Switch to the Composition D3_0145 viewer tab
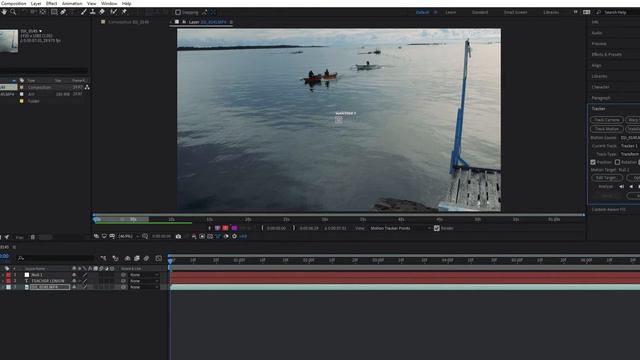Viewport: 640px width, 360px height. click(129, 22)
